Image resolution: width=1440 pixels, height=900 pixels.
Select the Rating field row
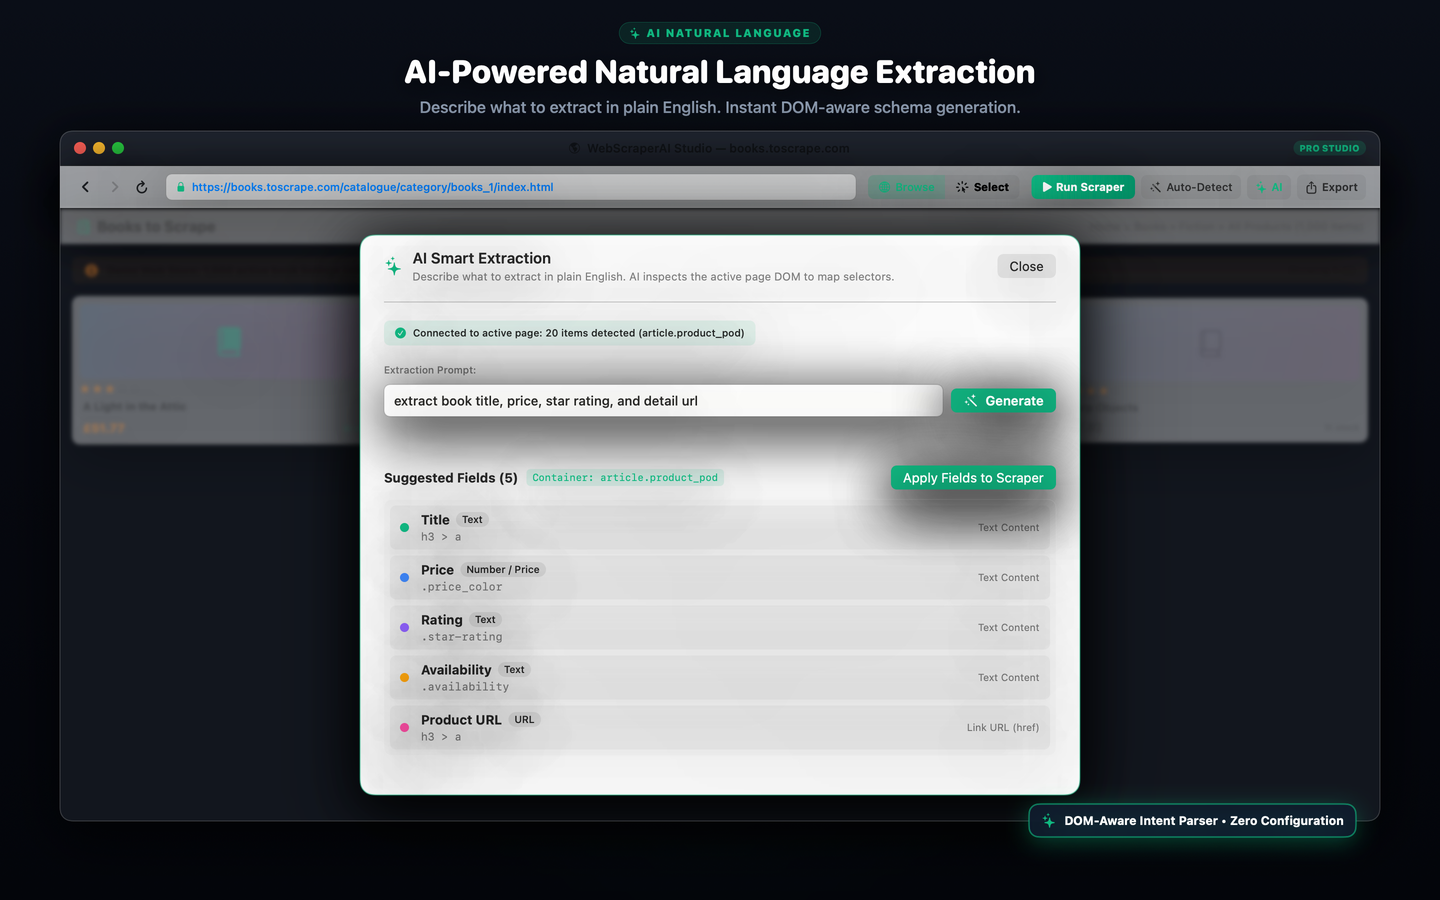point(720,628)
